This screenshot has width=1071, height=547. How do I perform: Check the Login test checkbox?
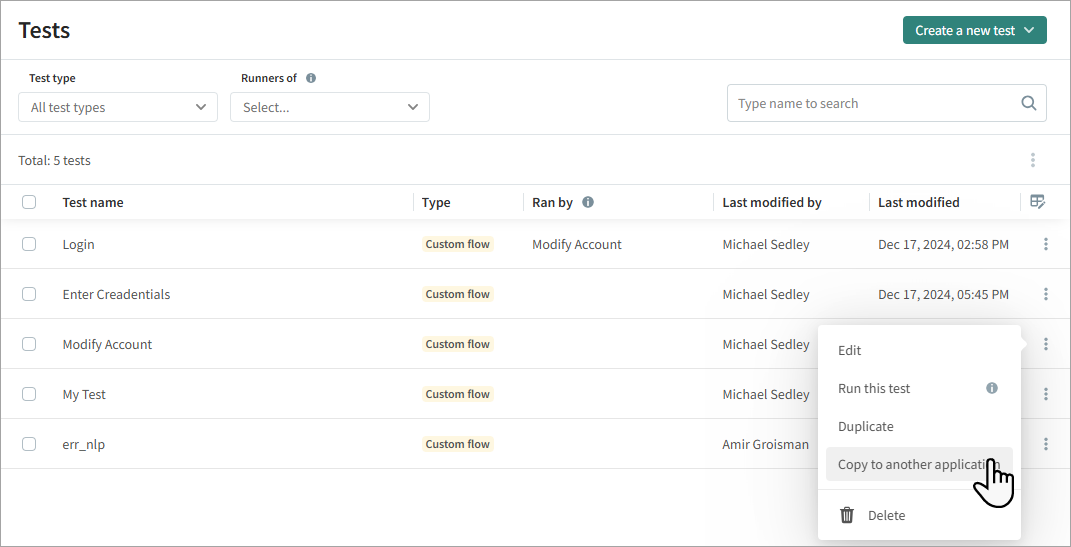tap(29, 244)
